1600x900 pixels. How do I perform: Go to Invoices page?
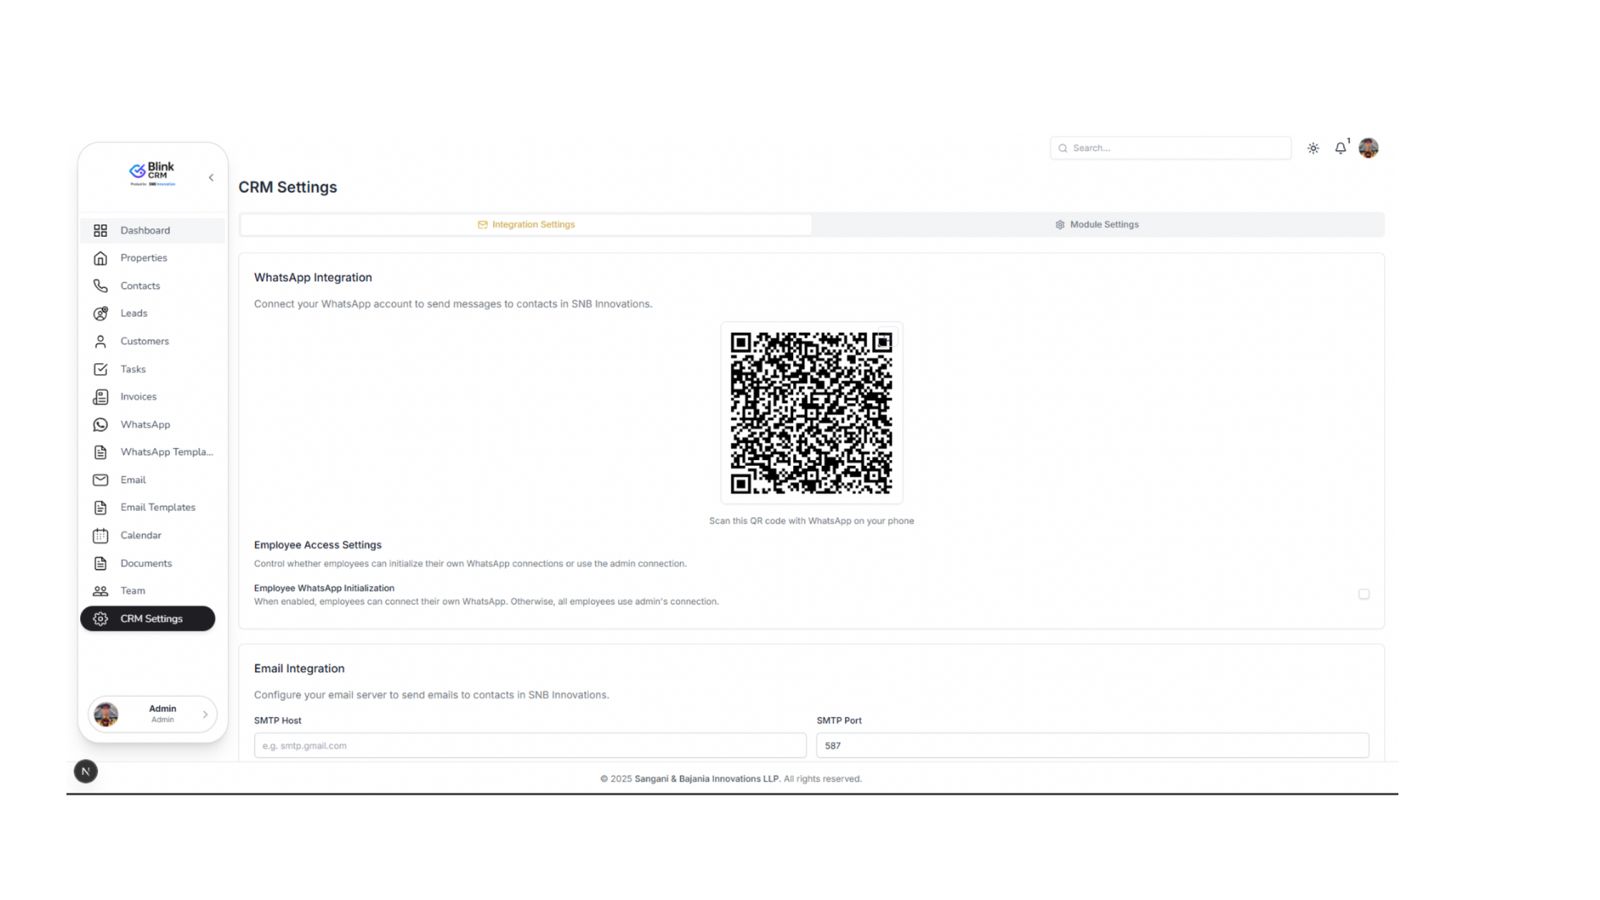coord(152,397)
